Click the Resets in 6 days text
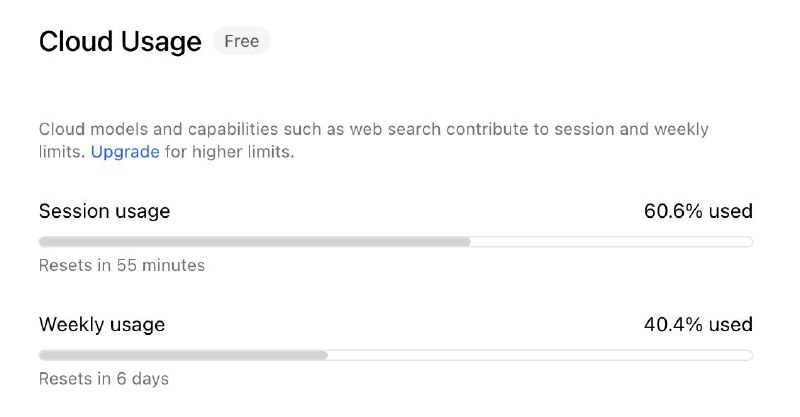800x417 pixels. click(104, 379)
